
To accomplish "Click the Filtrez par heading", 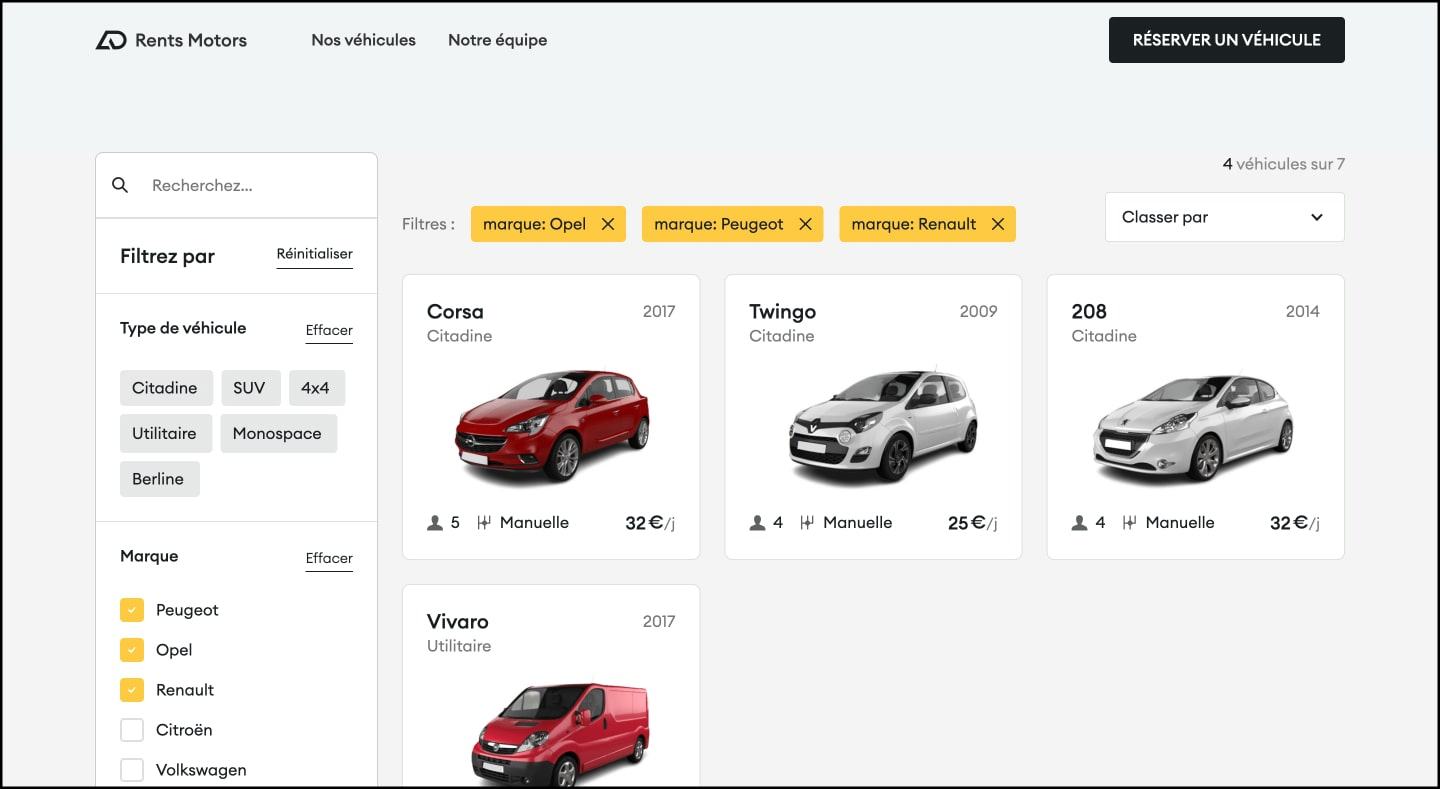I will [x=167, y=256].
